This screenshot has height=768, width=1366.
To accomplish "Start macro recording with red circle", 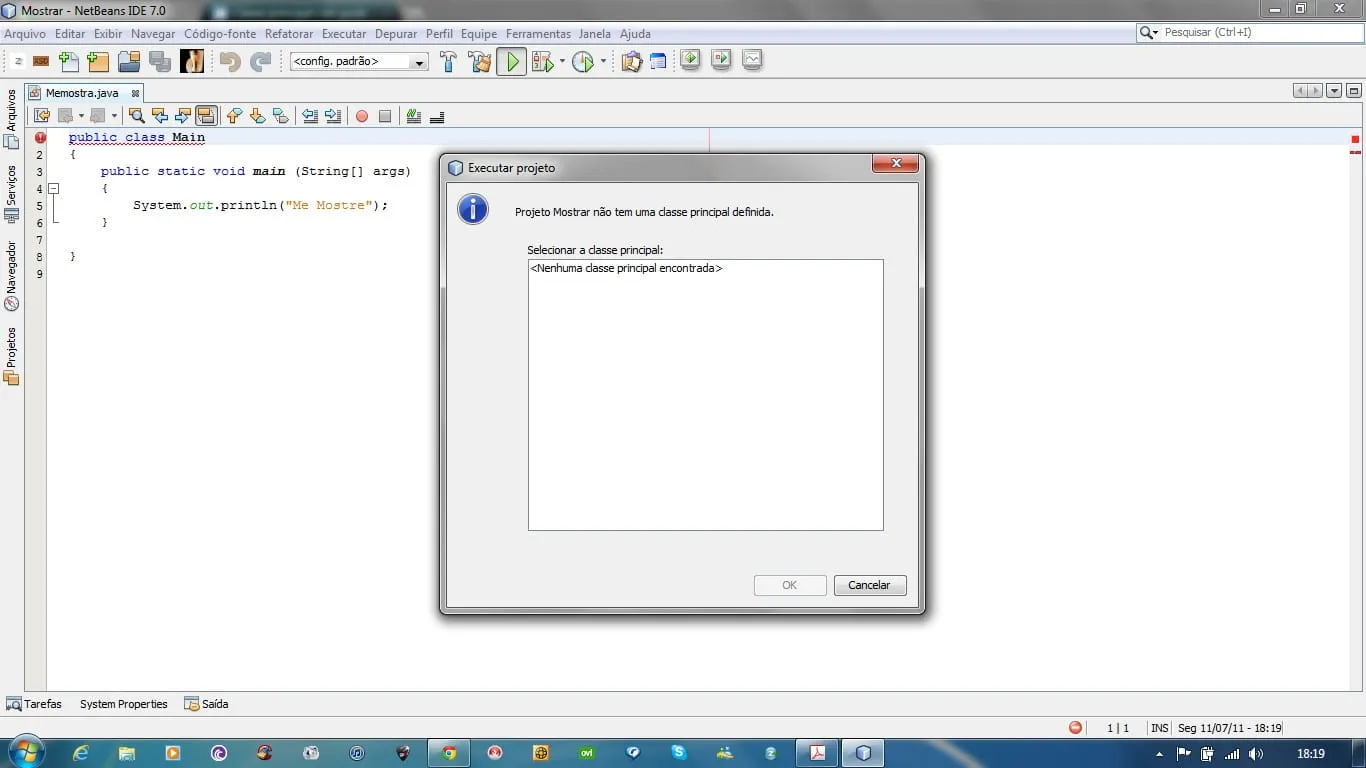I will pyautogui.click(x=362, y=116).
